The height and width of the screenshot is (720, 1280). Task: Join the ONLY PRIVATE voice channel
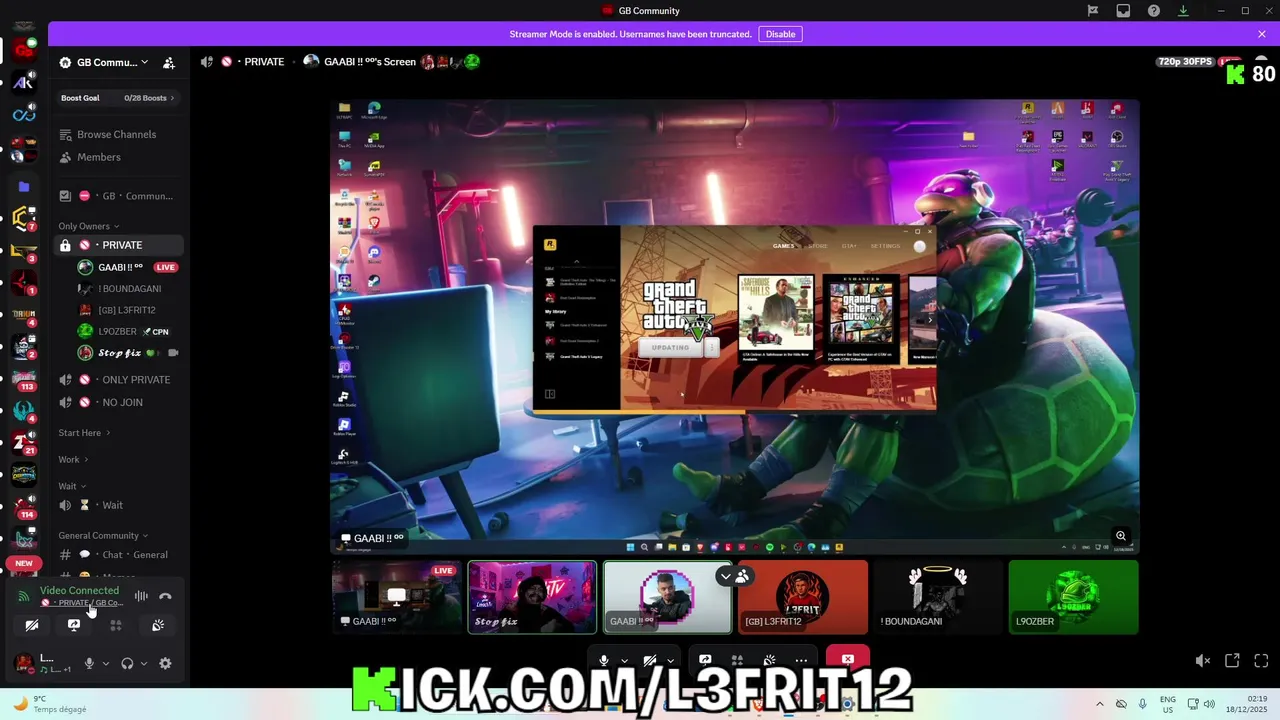point(119,380)
